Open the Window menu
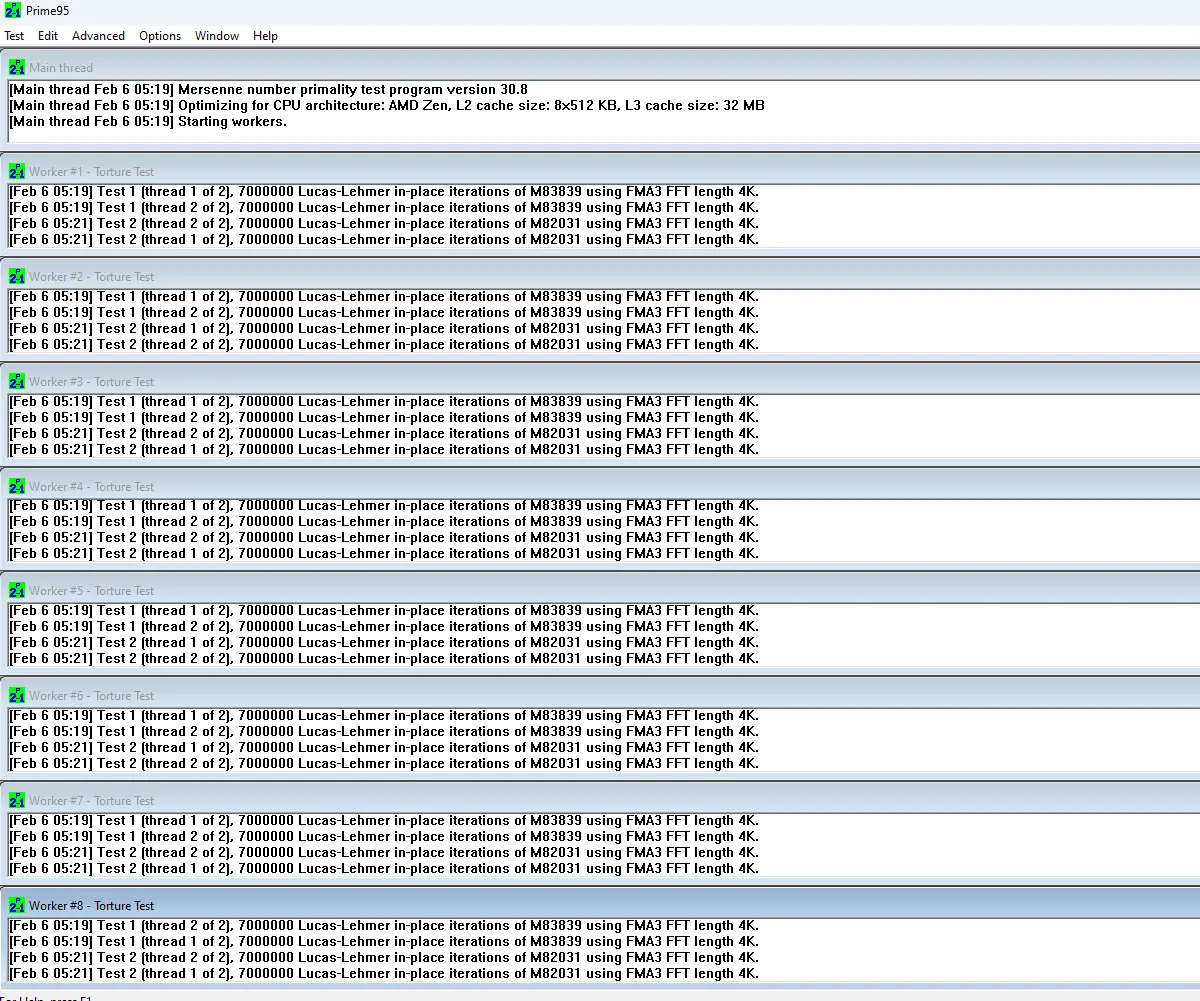Screen dimensions: 1200x1001 tap(217, 36)
